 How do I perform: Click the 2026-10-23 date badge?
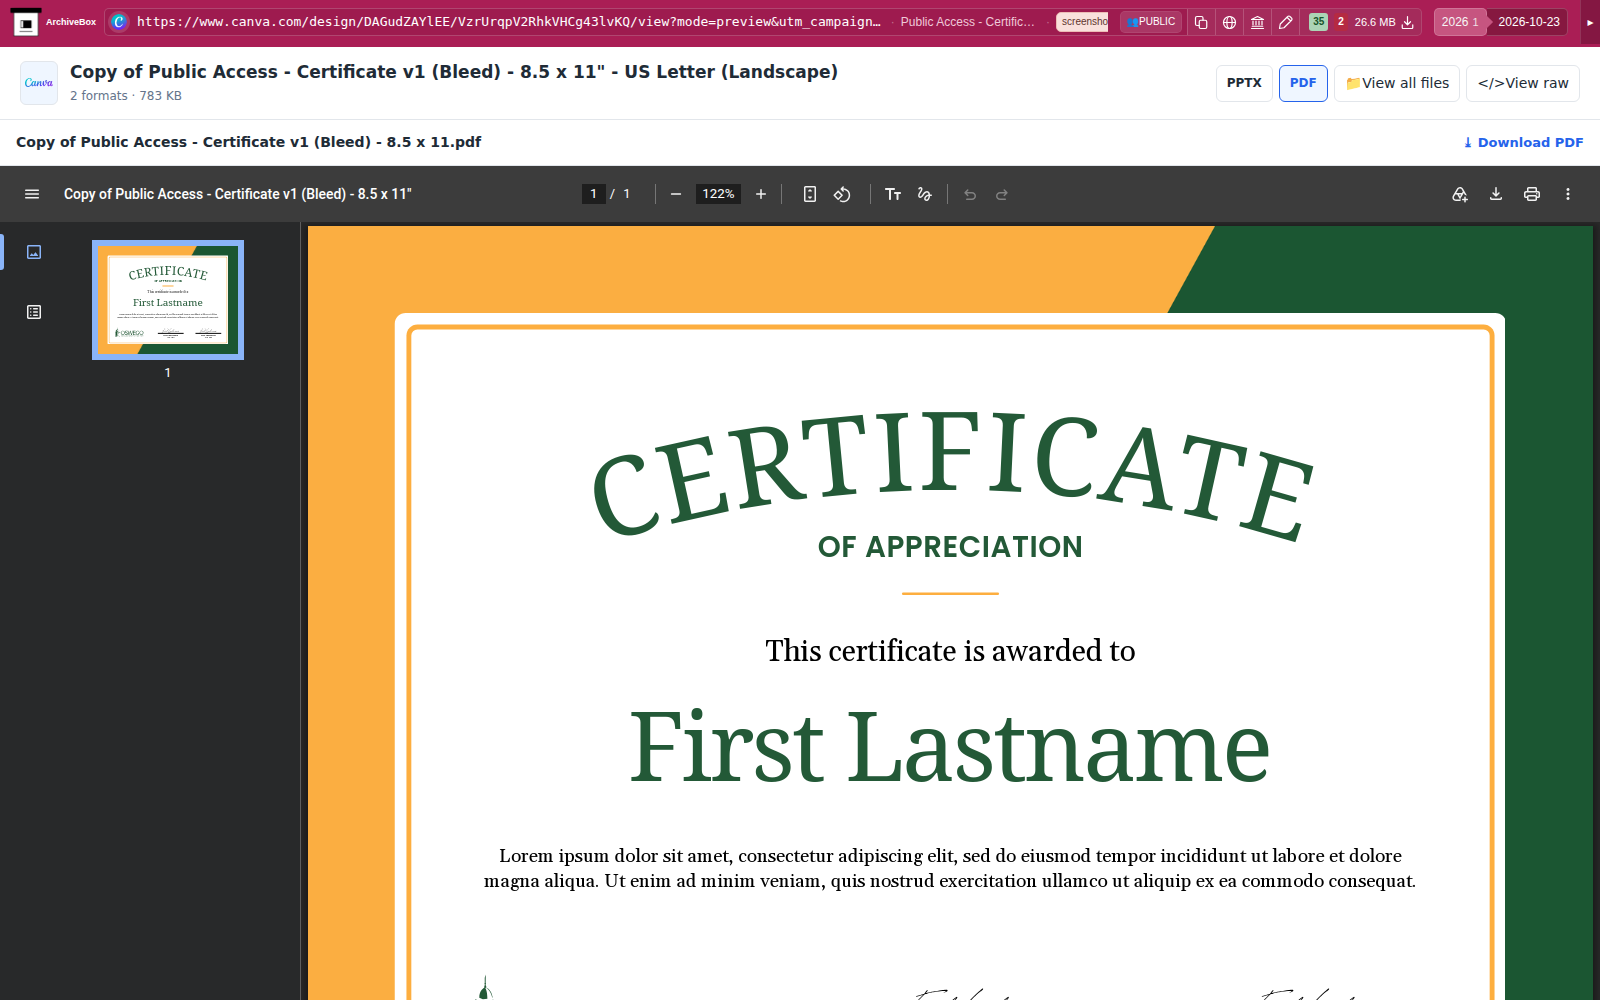[x=1529, y=22]
